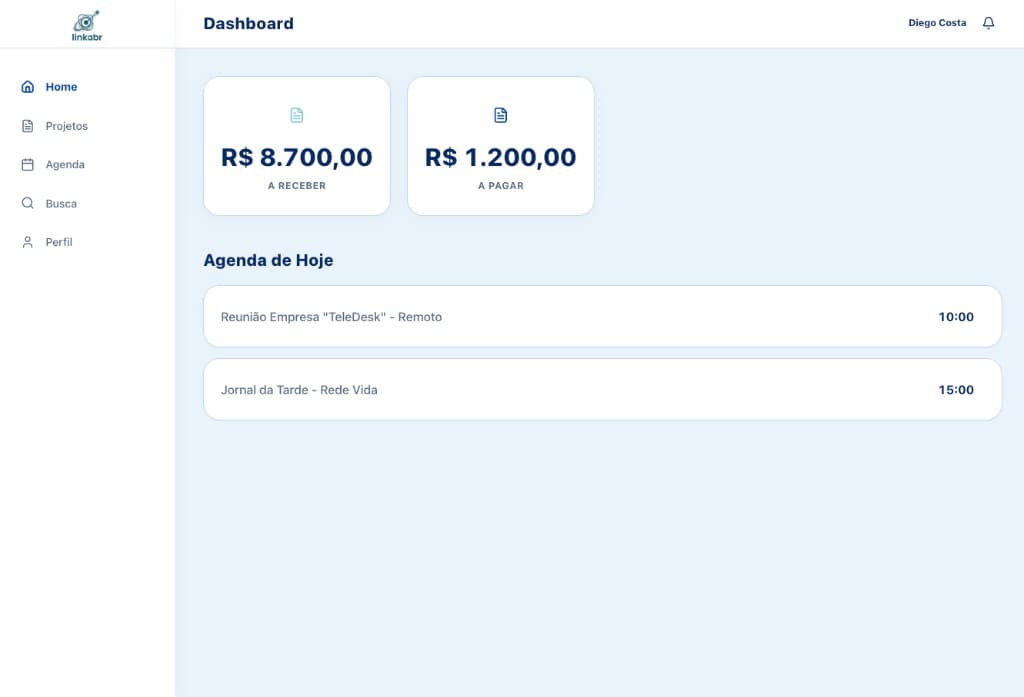The image size is (1024, 697).
Task: Select the TeleDesk remote meeting entry
Action: pyautogui.click(x=602, y=316)
